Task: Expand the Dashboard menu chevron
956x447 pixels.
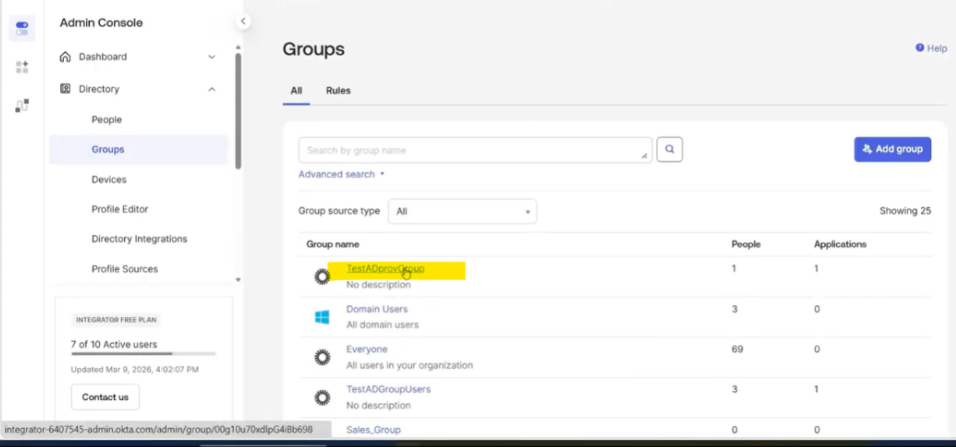Action: pyautogui.click(x=212, y=57)
